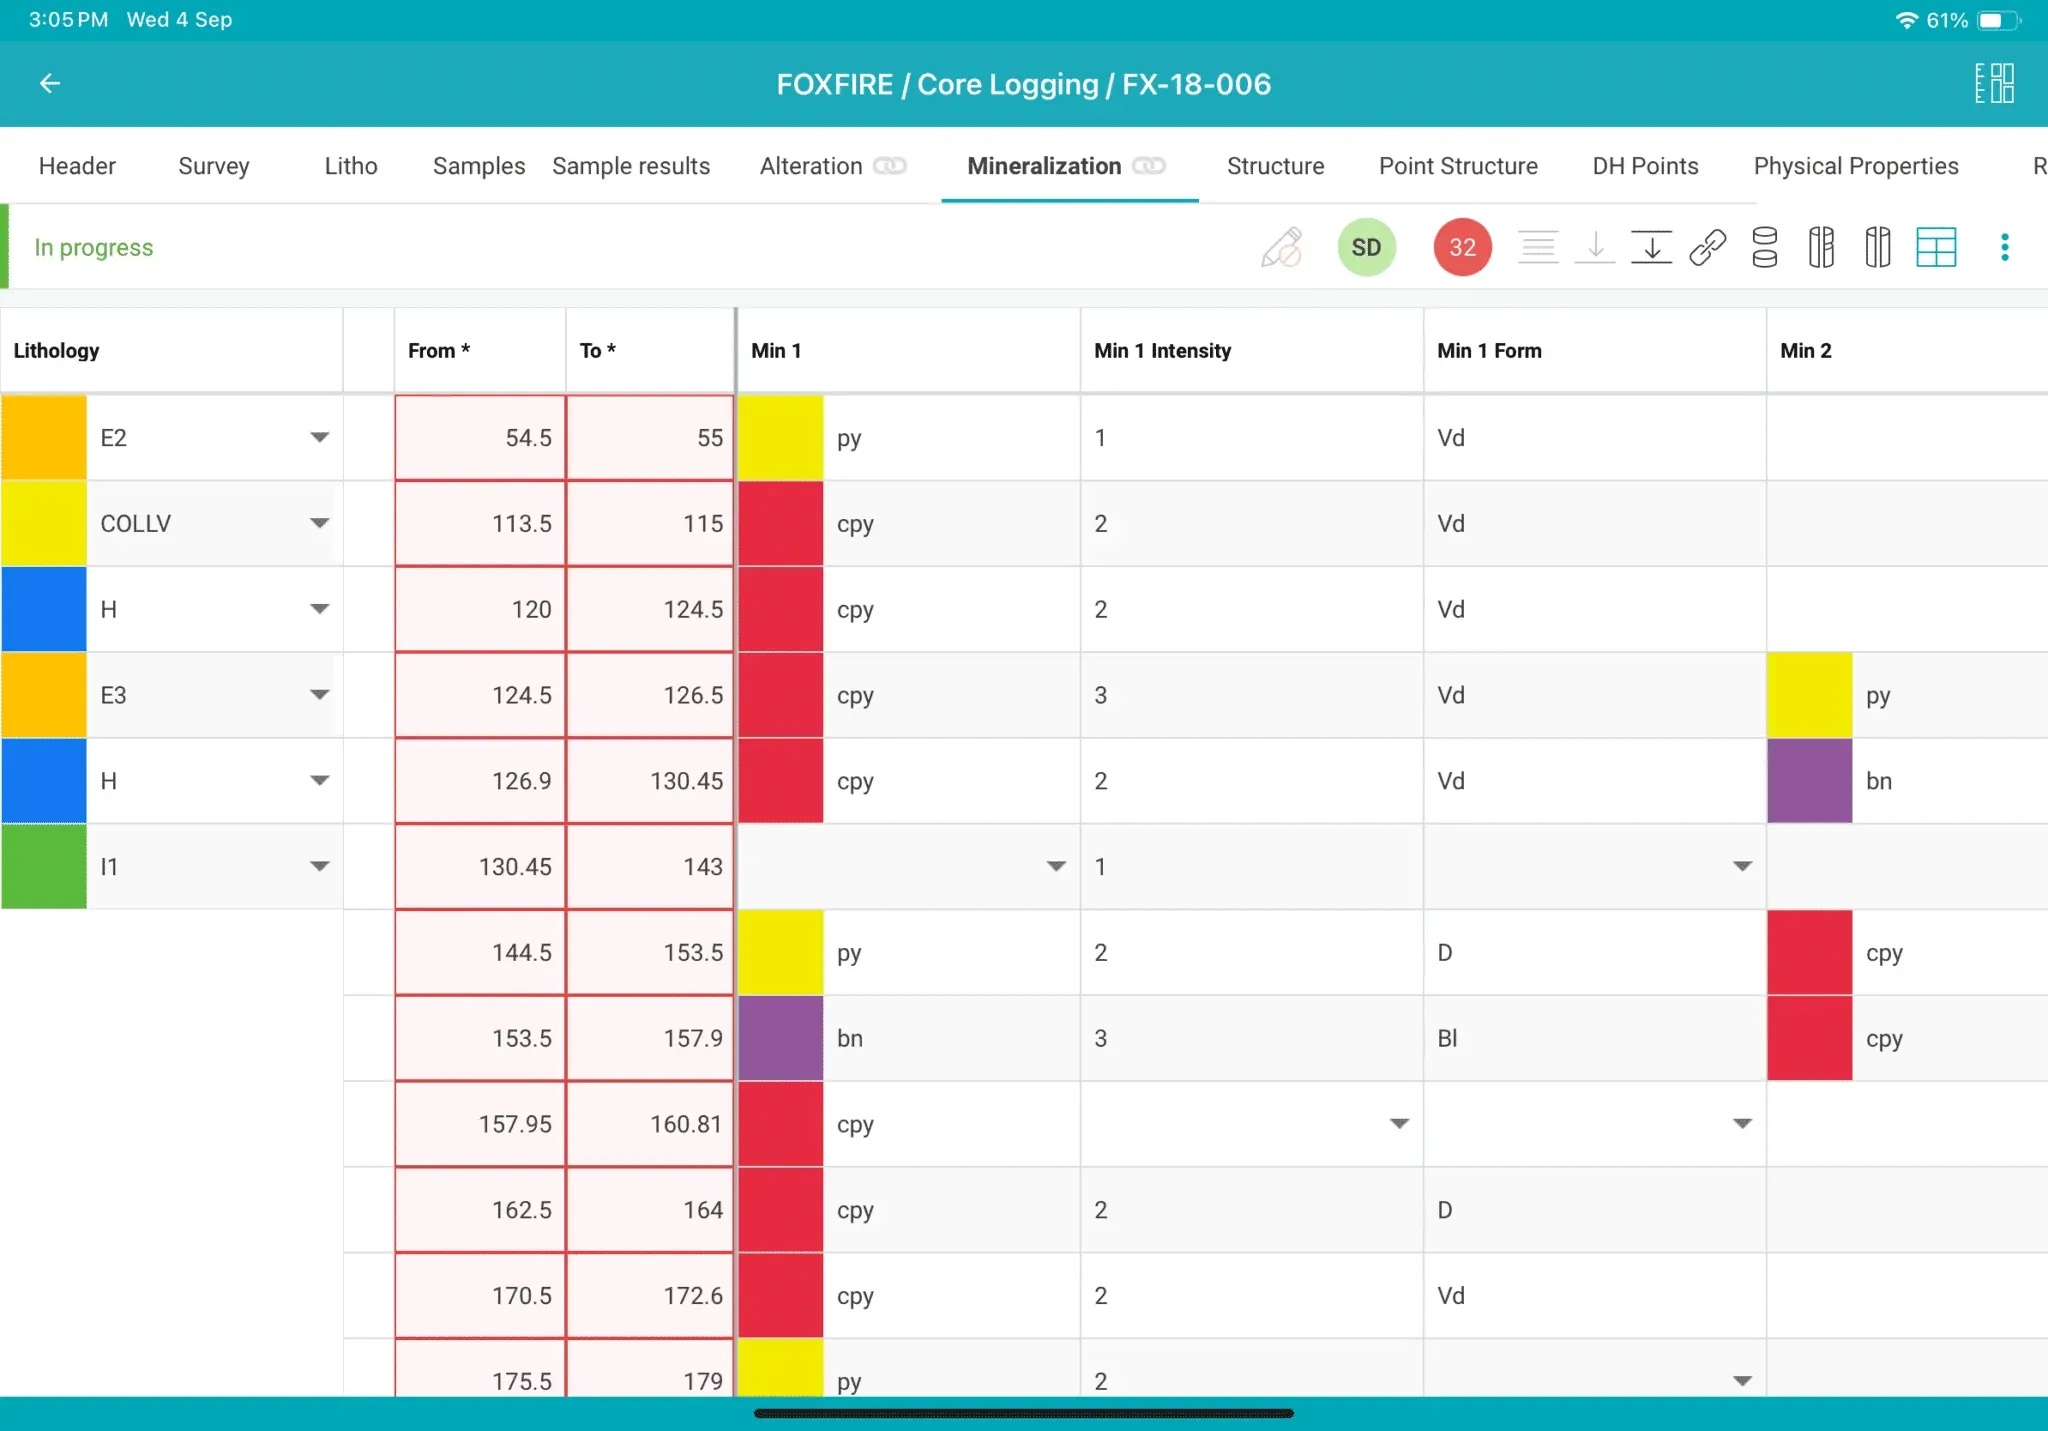Open the layout panels icon in header
The image size is (2048, 1431).
pos(1994,84)
